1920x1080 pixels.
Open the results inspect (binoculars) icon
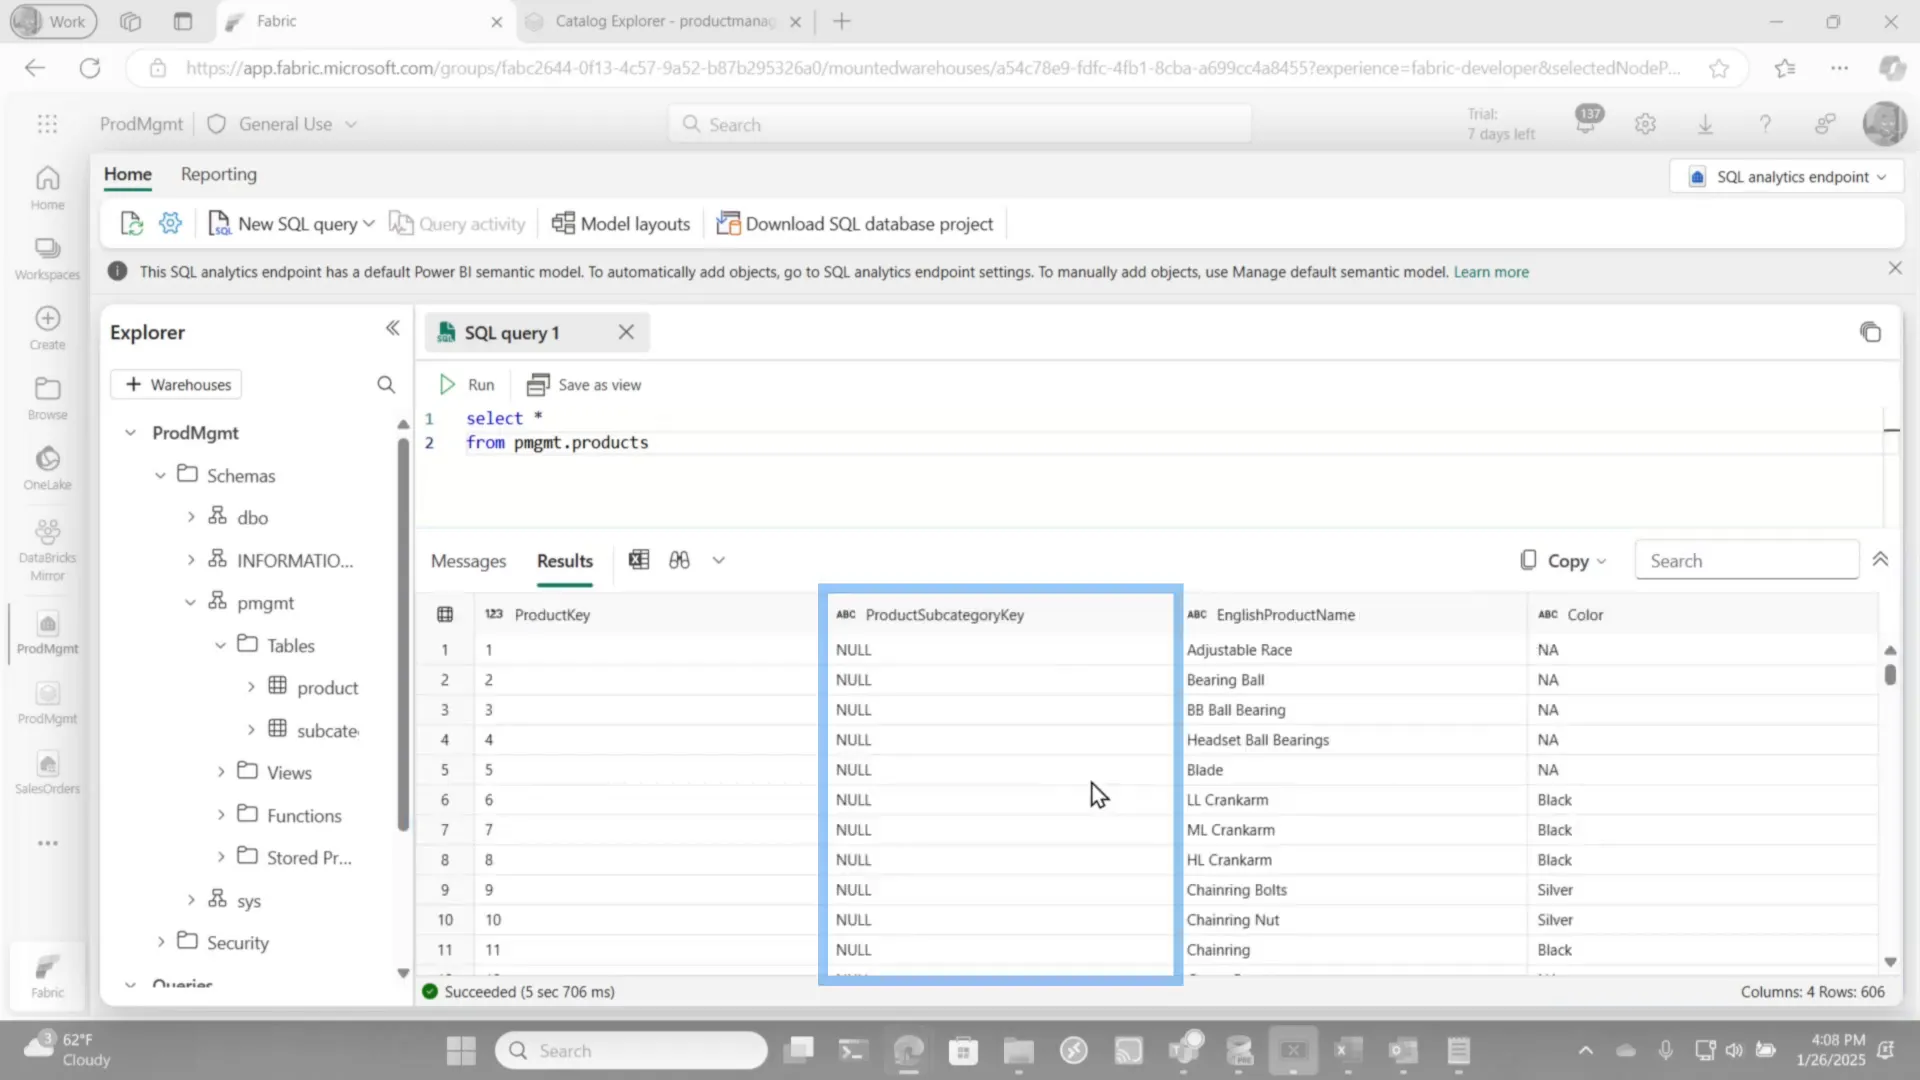point(679,560)
